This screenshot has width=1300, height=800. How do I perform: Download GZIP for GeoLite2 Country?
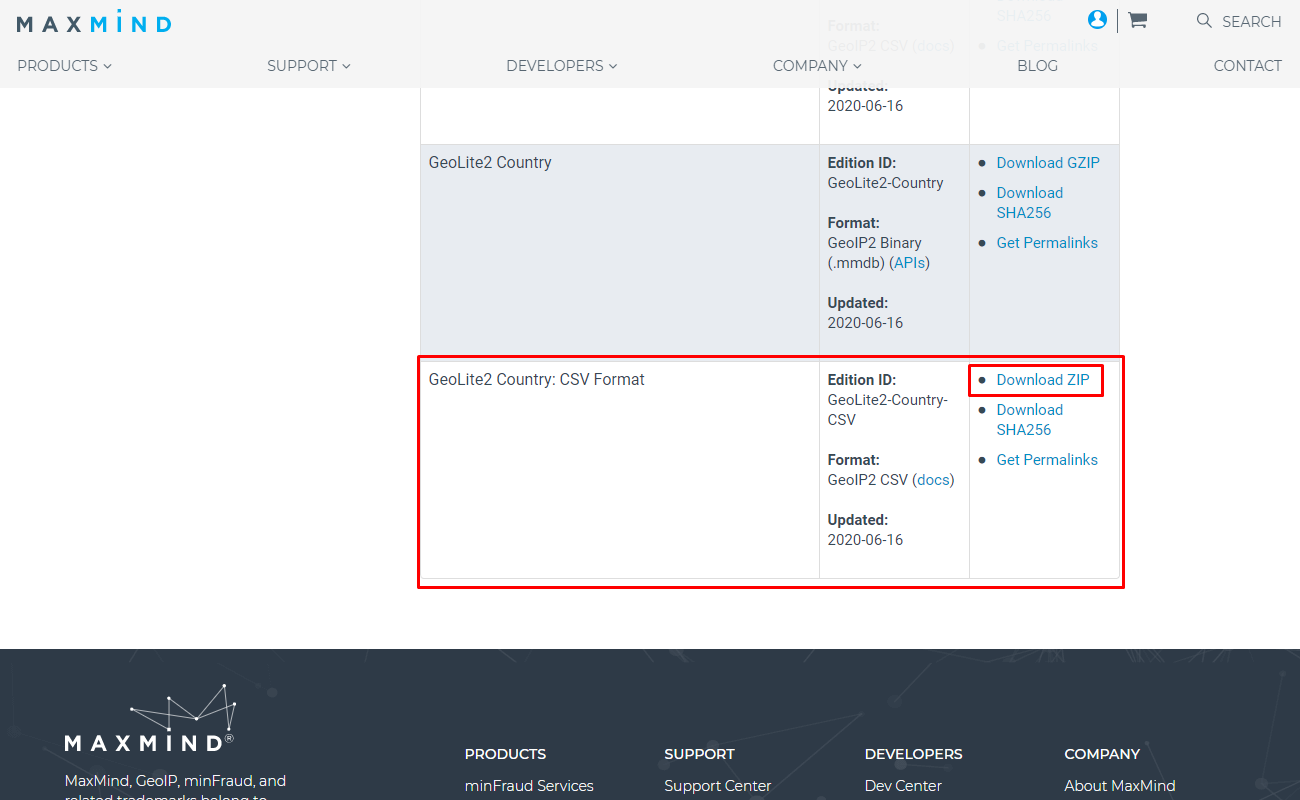[x=1048, y=163]
